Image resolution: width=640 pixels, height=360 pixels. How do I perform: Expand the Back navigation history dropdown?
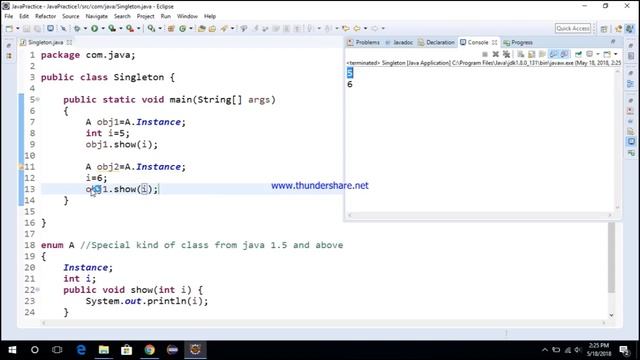coord(365,29)
